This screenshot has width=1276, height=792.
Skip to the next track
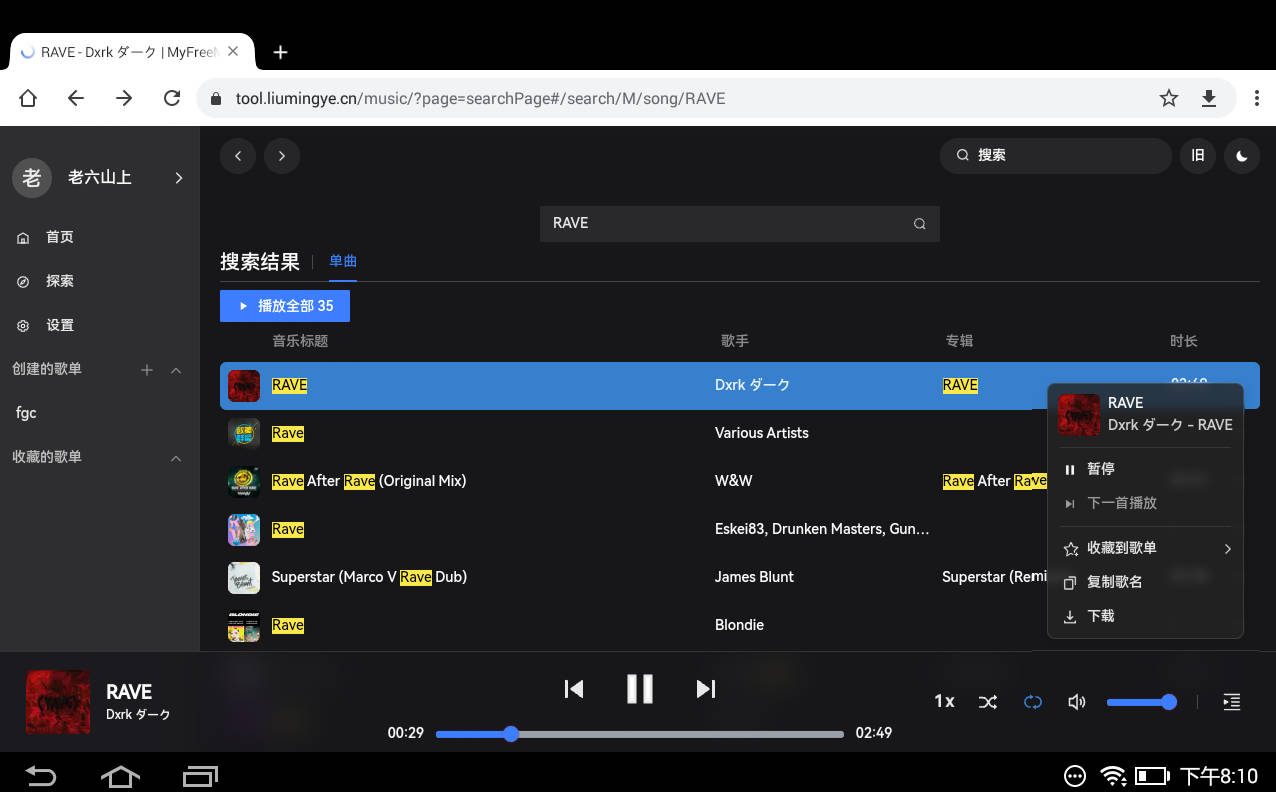[x=706, y=688]
